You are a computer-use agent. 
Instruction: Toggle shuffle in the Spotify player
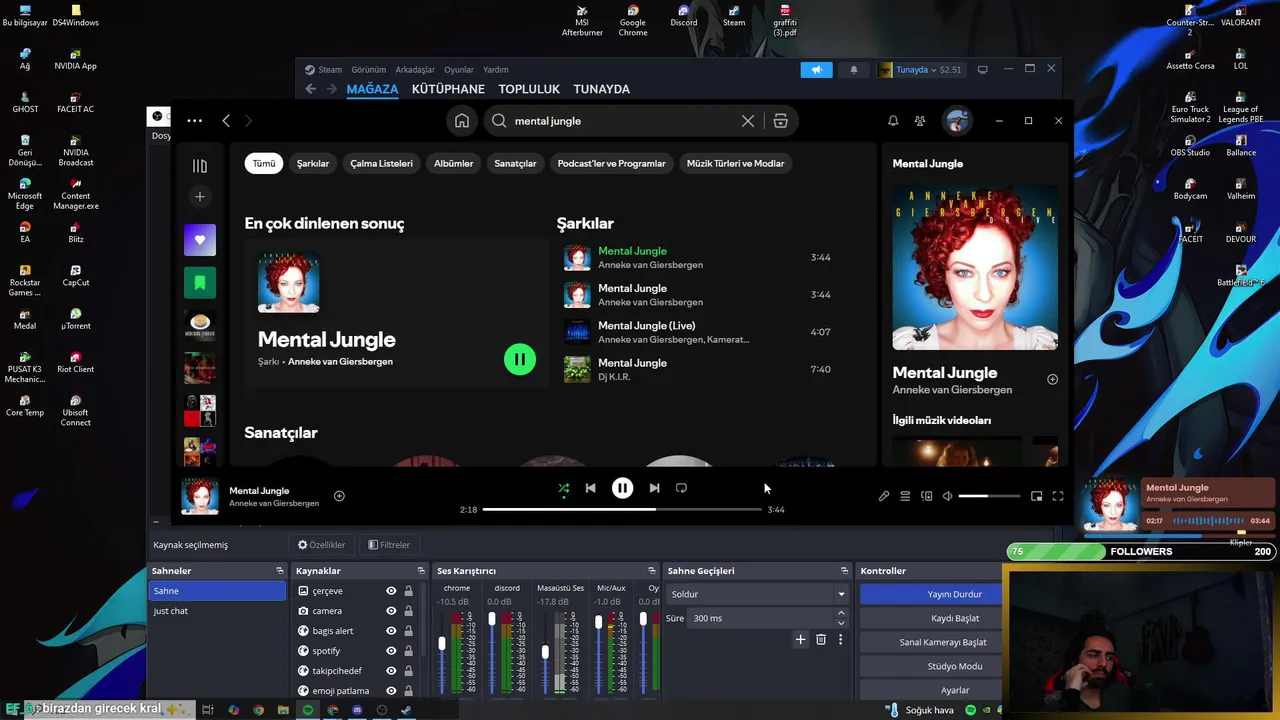(564, 488)
